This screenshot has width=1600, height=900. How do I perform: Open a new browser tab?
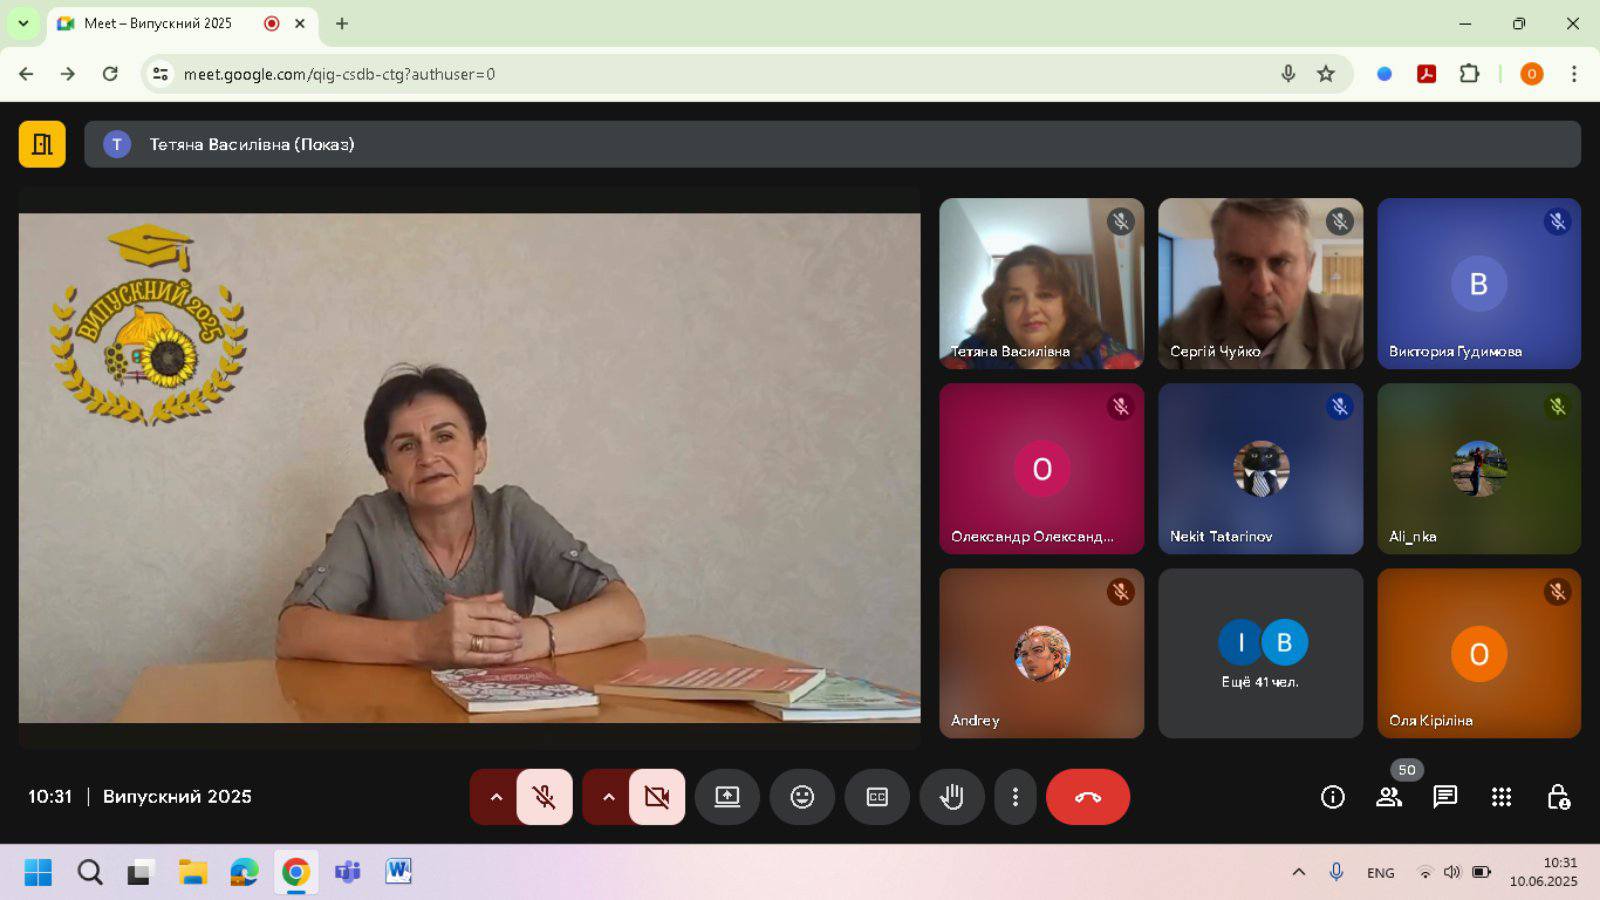coord(342,23)
